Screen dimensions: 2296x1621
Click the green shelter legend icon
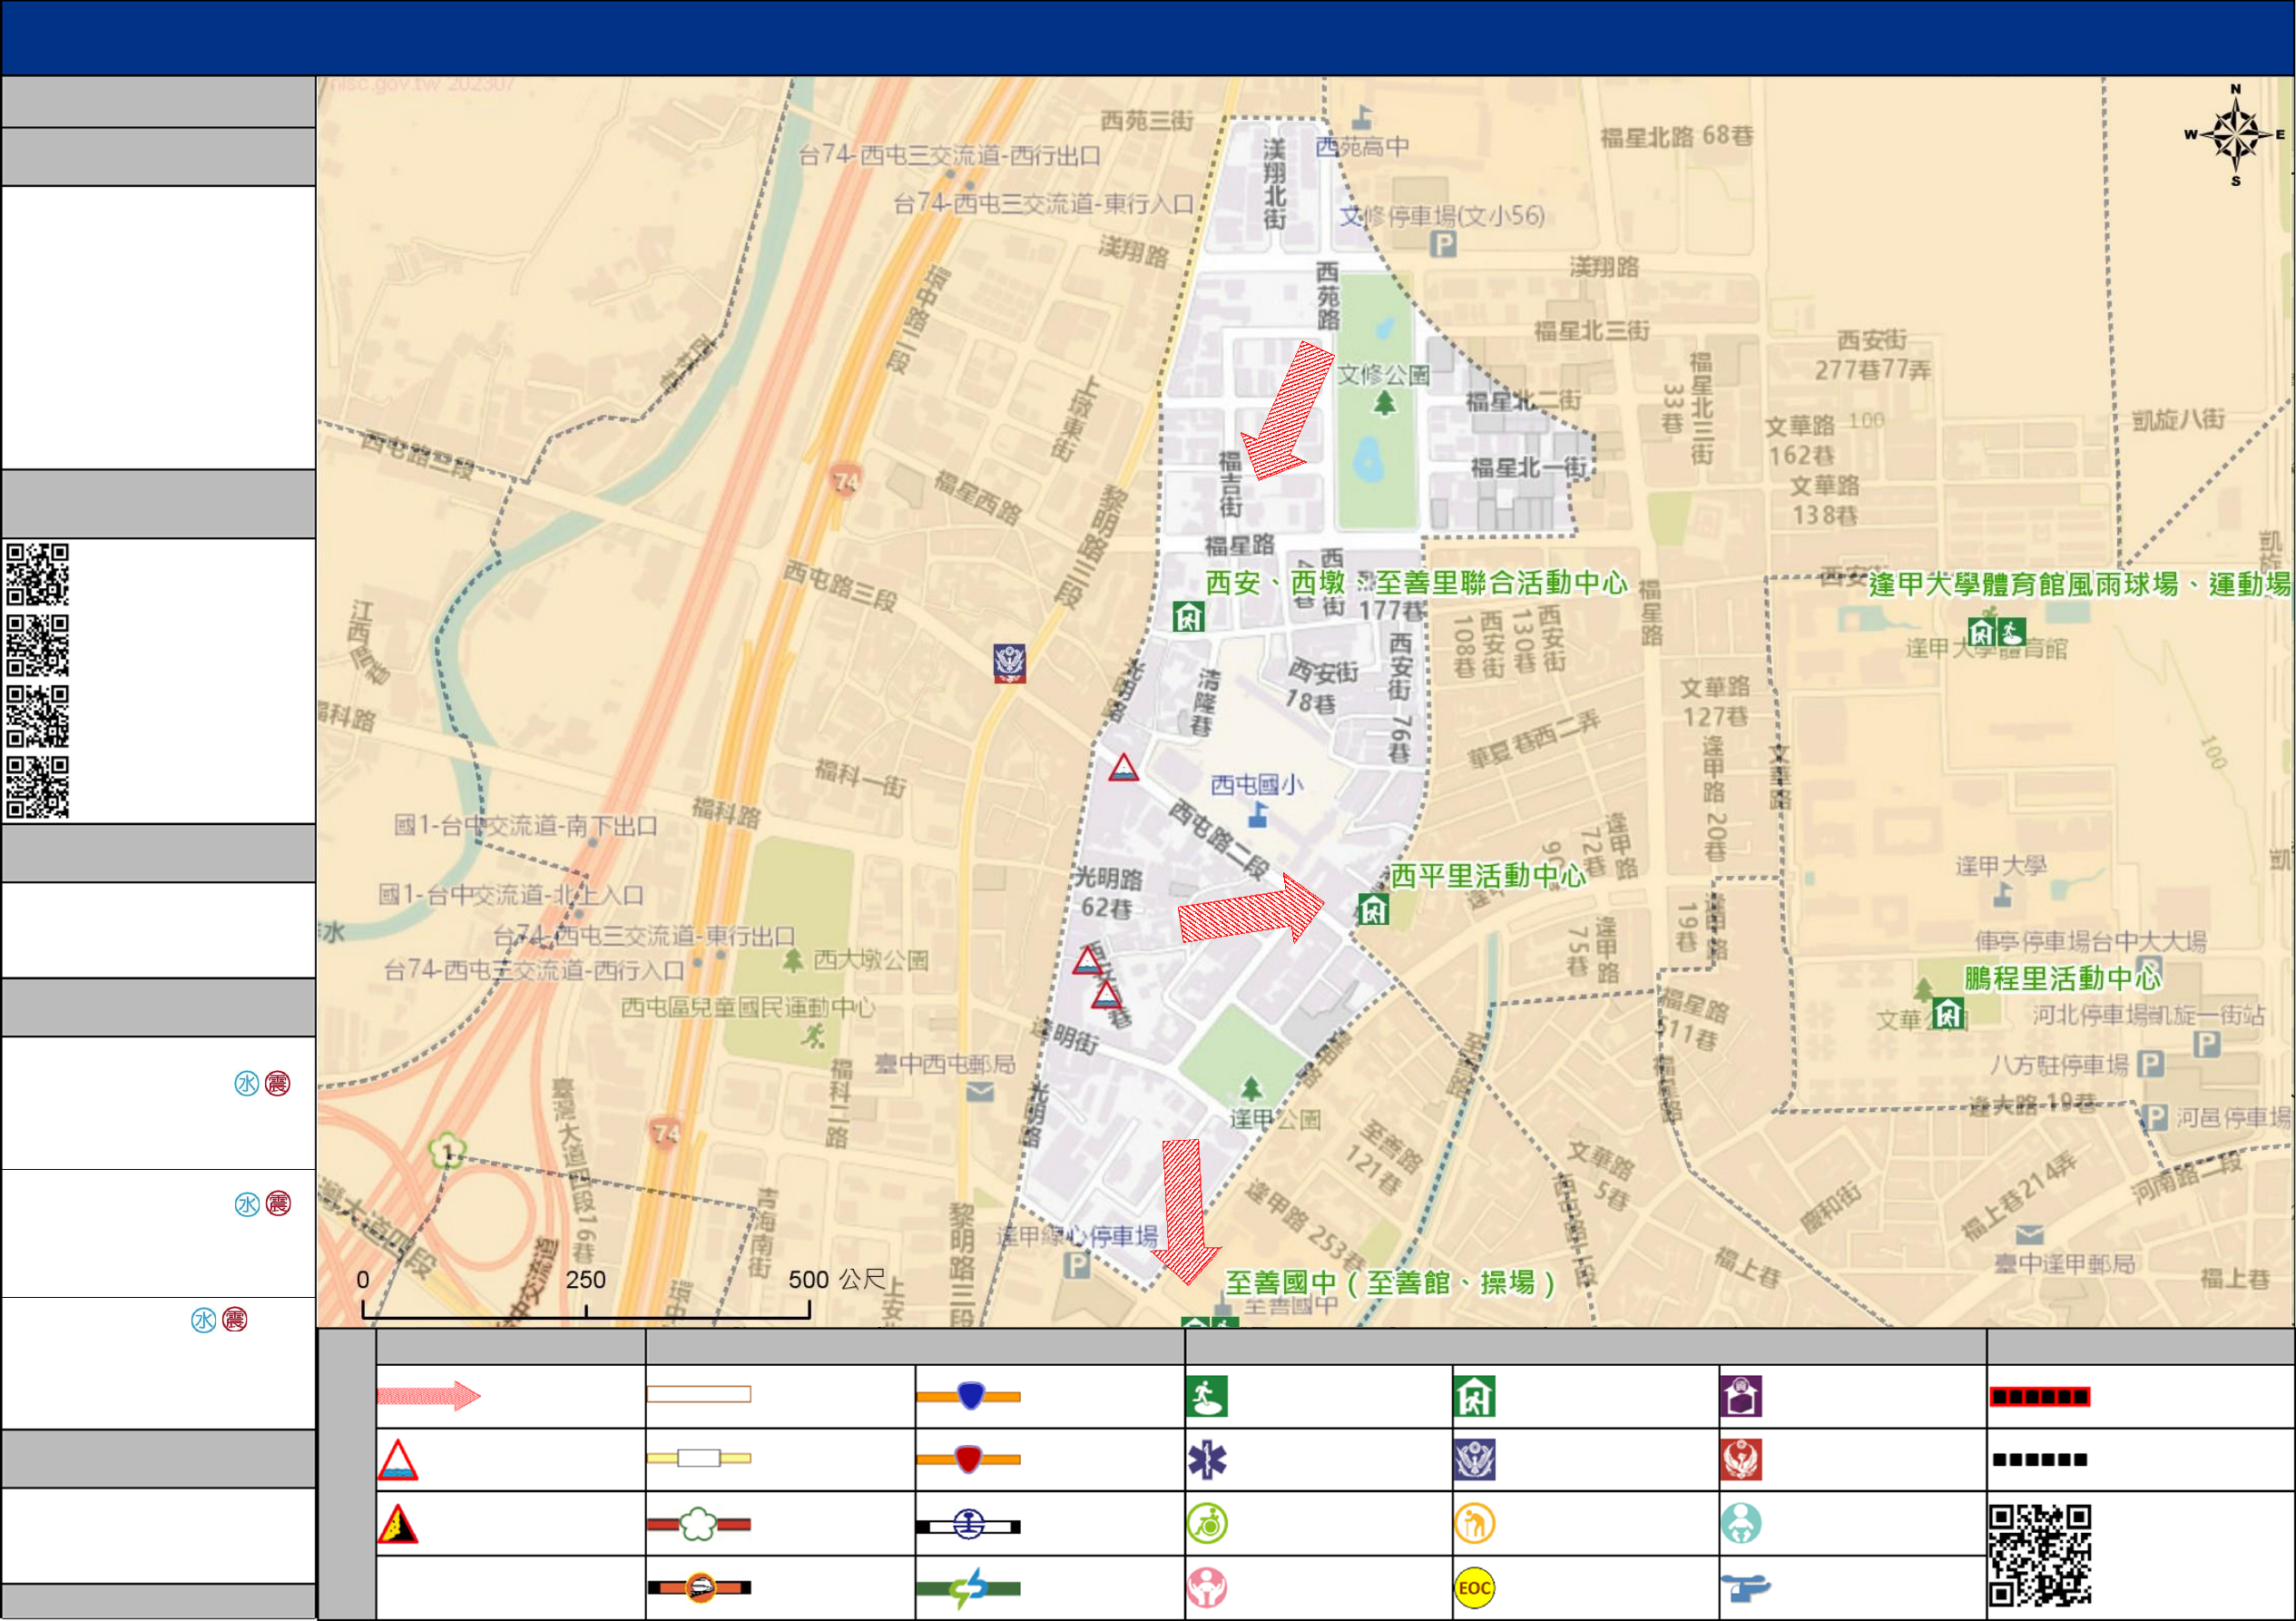(1475, 1396)
